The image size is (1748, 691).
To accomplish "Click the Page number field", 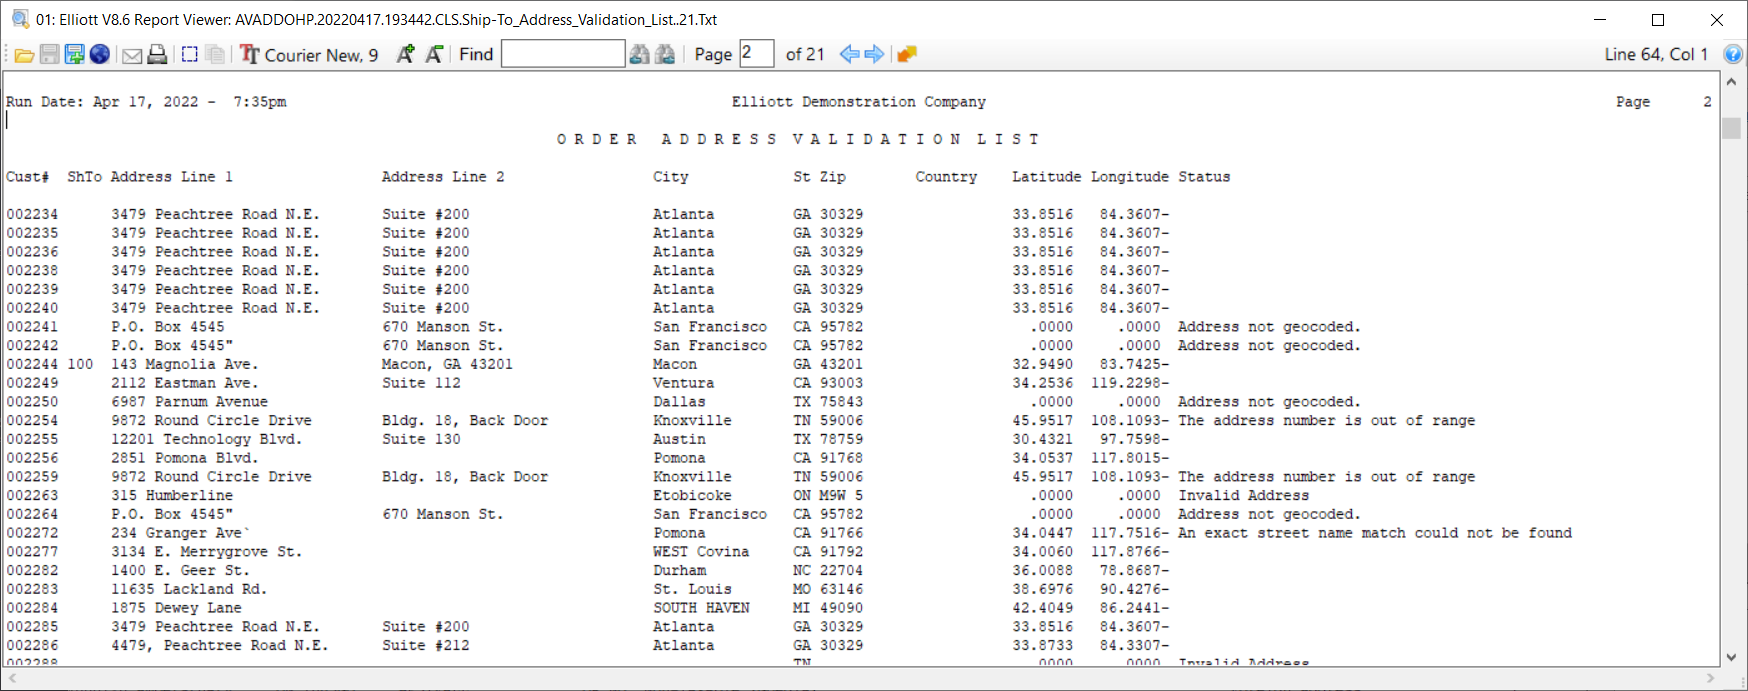I will [757, 53].
